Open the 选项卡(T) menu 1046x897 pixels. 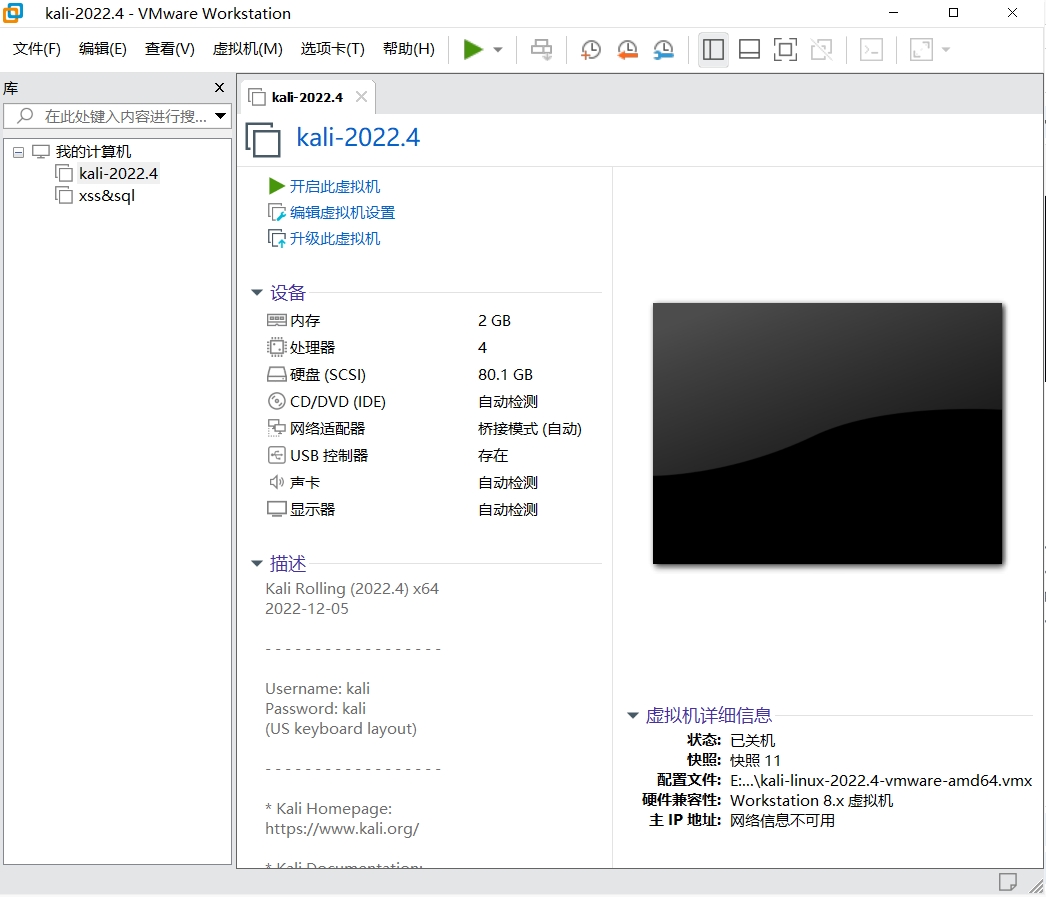point(332,49)
